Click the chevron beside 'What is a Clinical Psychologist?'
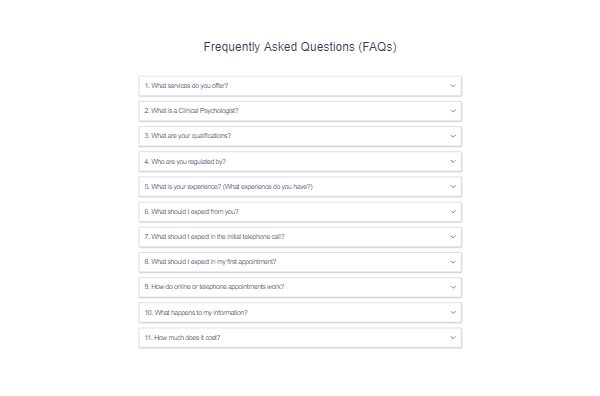Viewport: 600px width, 396px height. click(453, 111)
